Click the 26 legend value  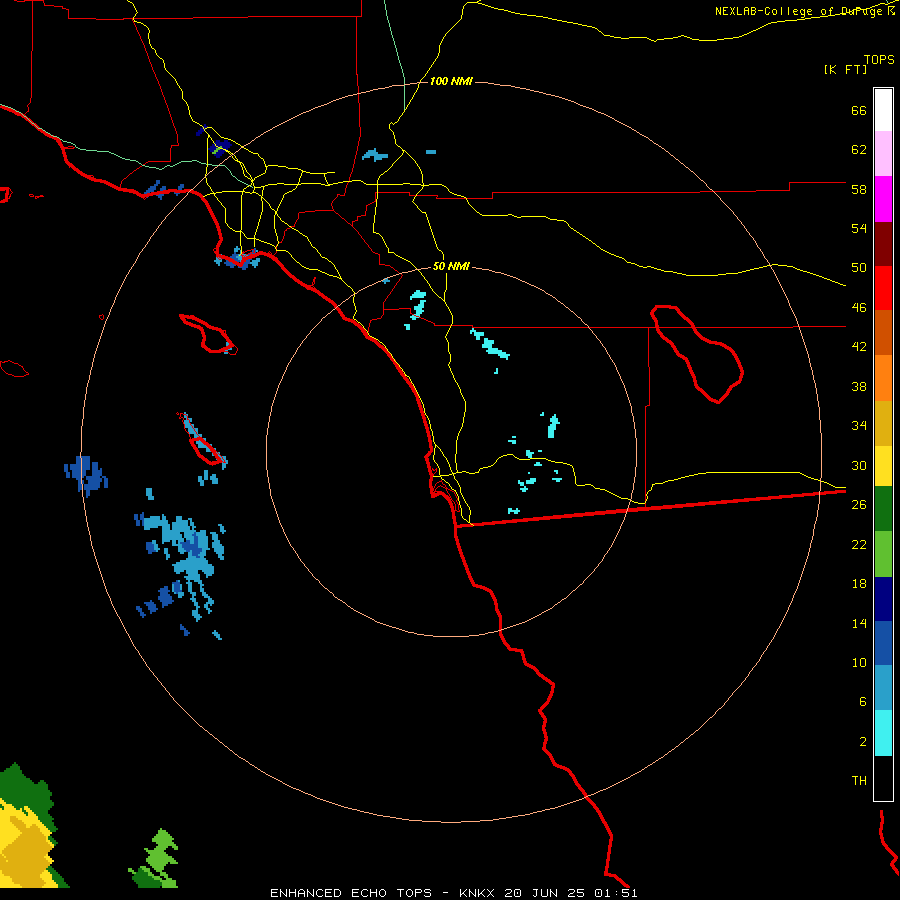pos(859,505)
